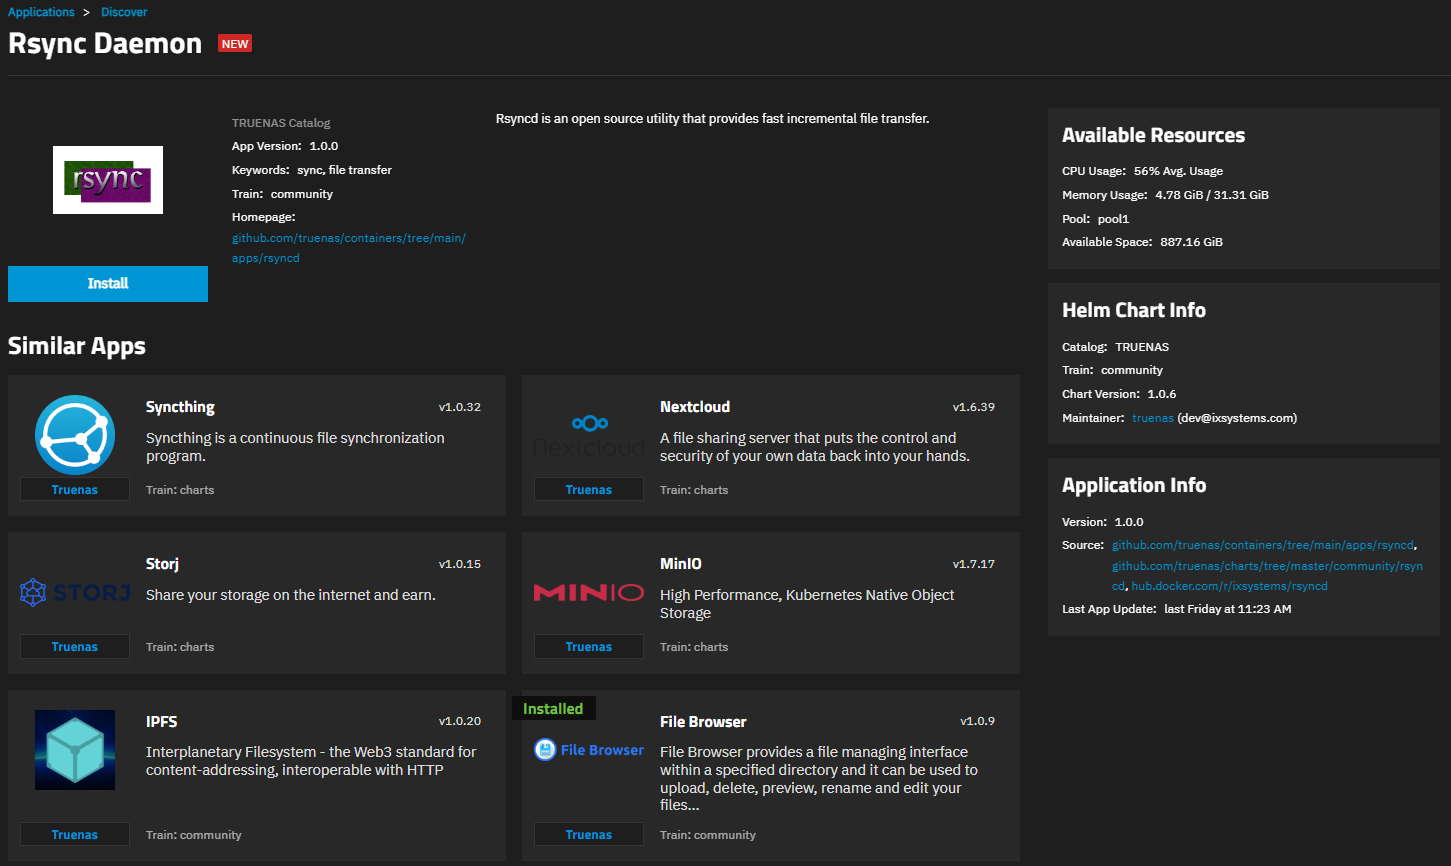Select the Storj app card title
Viewport: 1451px width, 866px height.
(162, 564)
